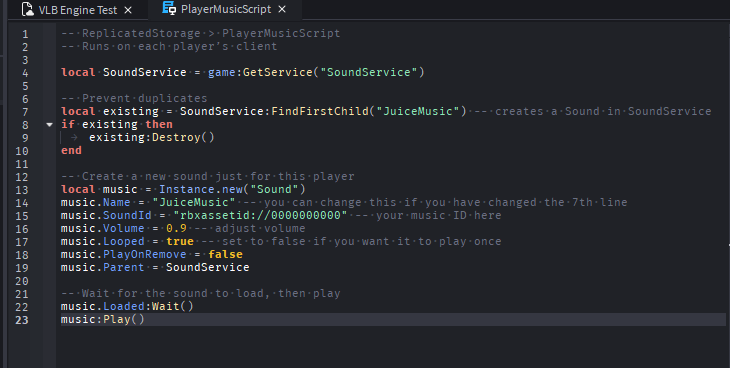Click the 'adjust volume' comment

[250, 228]
